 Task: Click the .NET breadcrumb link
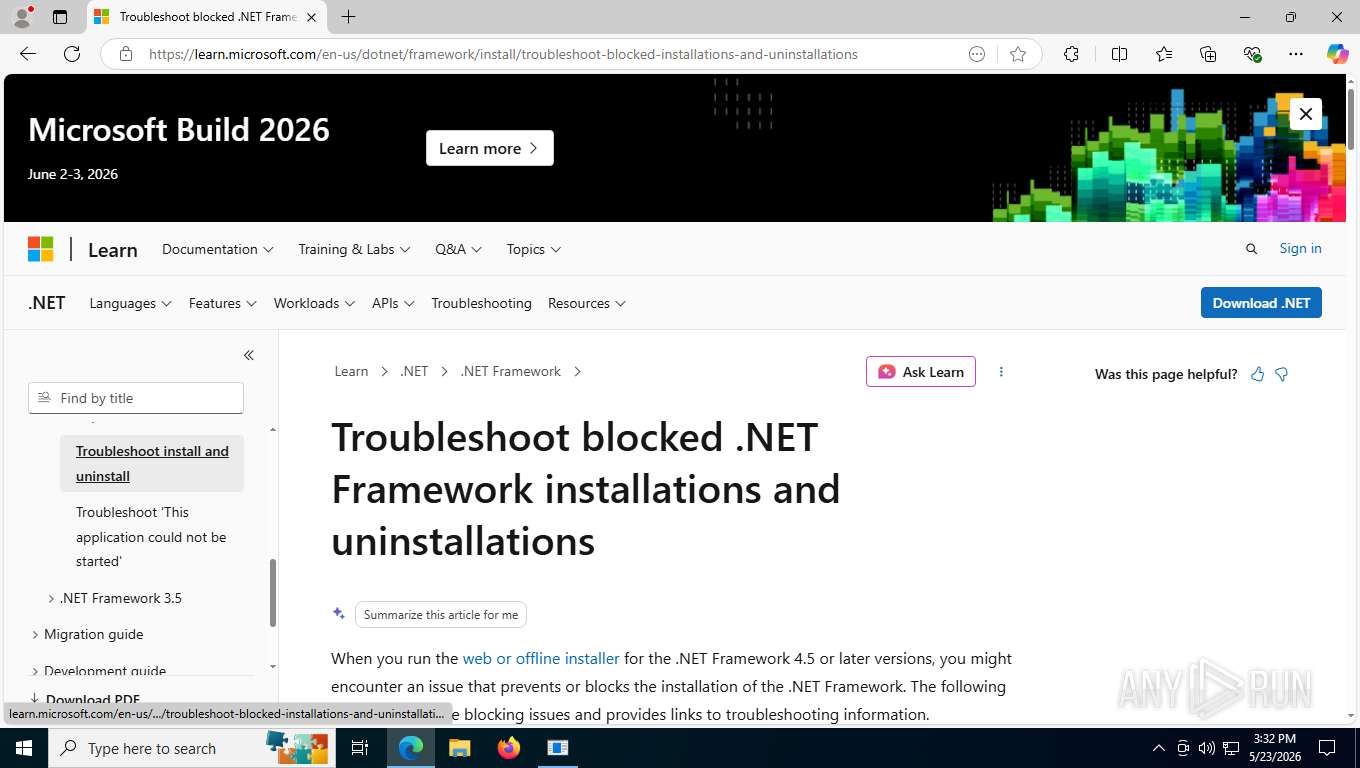414,371
